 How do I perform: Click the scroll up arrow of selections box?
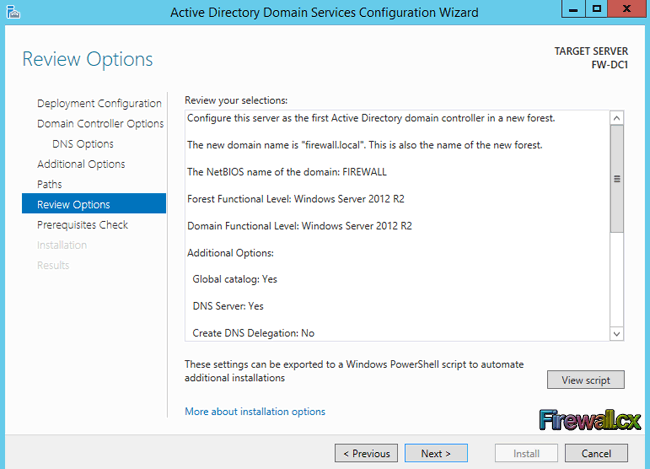click(617, 118)
